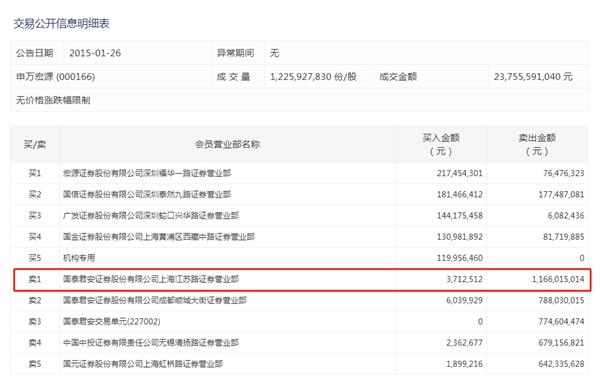Select 中国中投证券 无锡清扬路 branch name

click(x=151, y=343)
